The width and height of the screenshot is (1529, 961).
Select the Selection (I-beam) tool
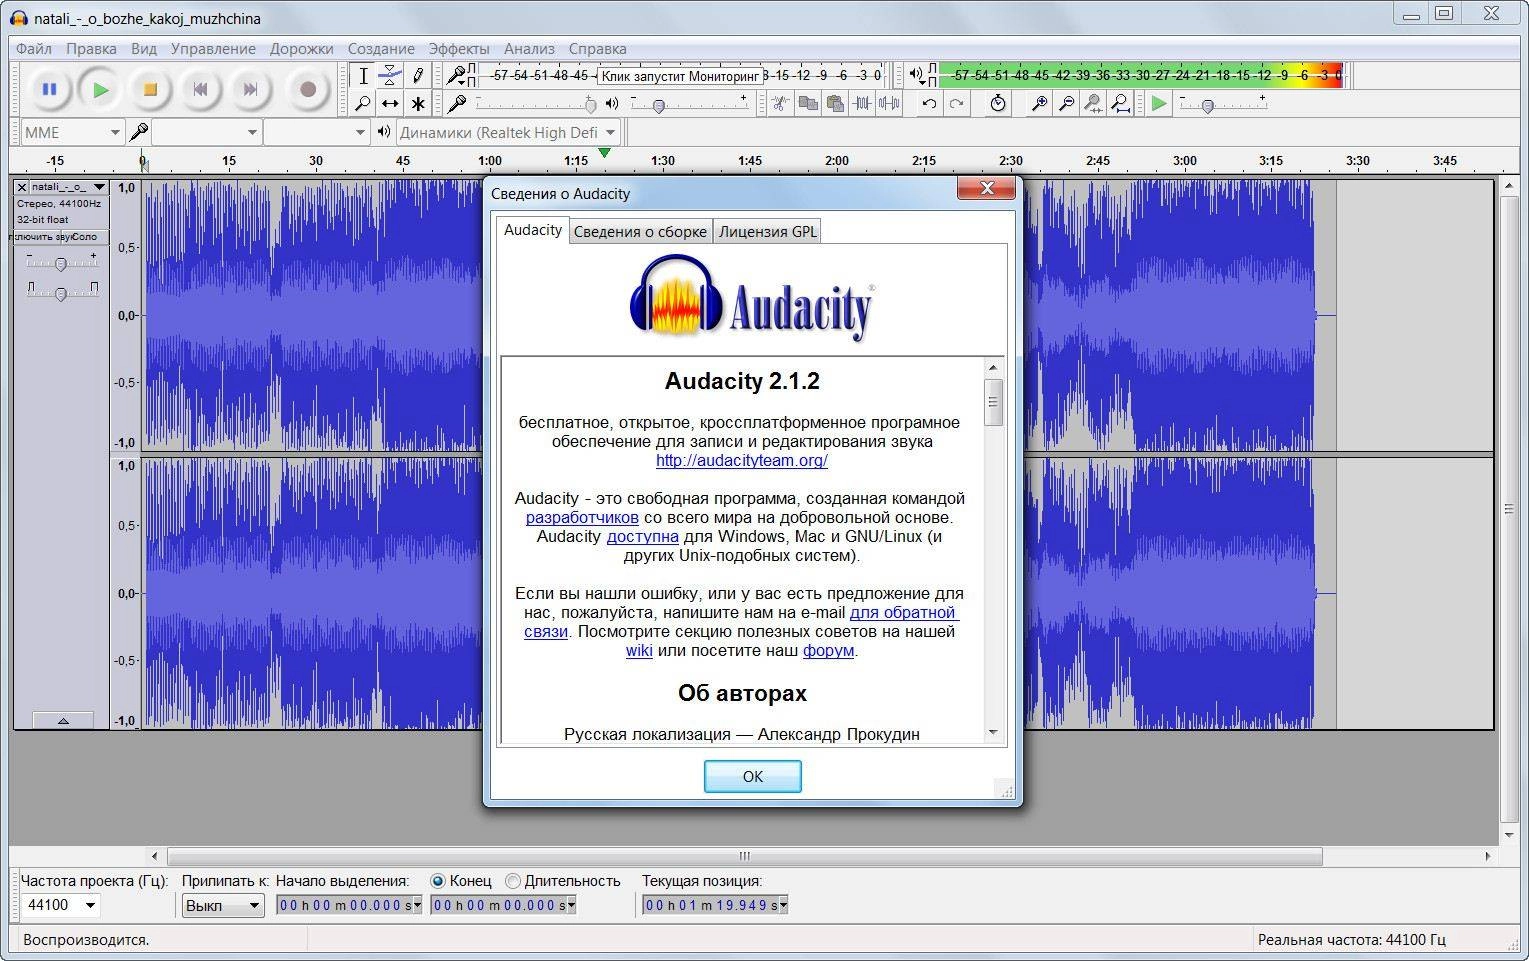coord(363,75)
